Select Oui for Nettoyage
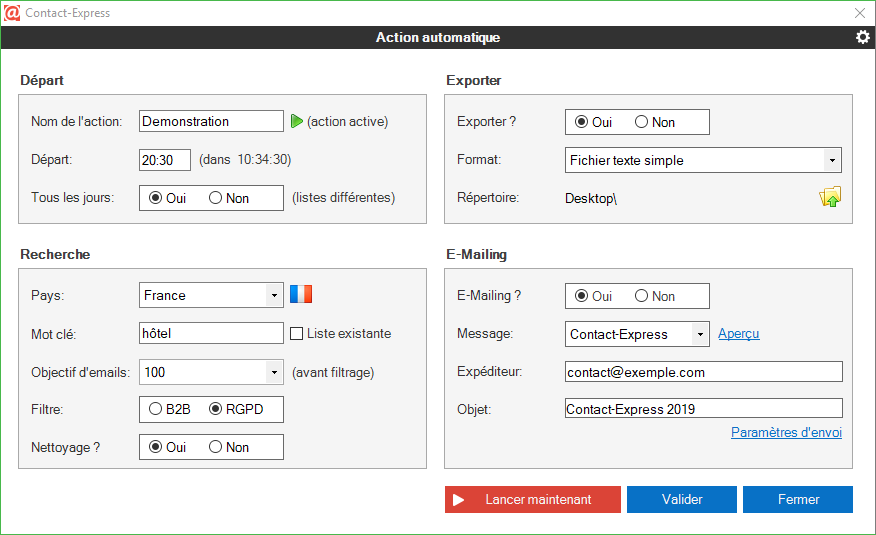The height and width of the screenshot is (535, 876). pos(168,447)
